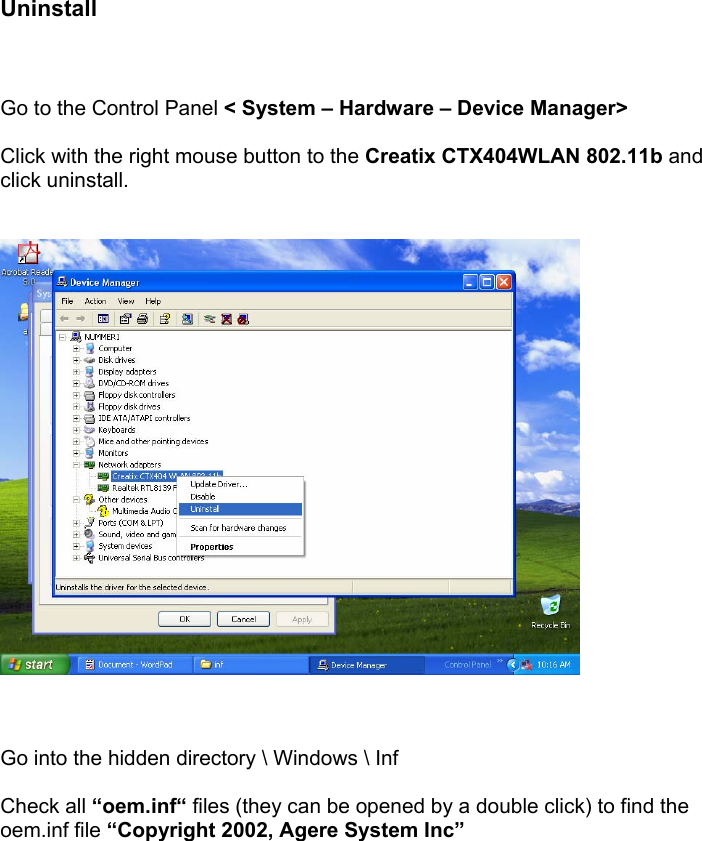
Task: Click the Device Manager taskbar button
Action: (366, 665)
